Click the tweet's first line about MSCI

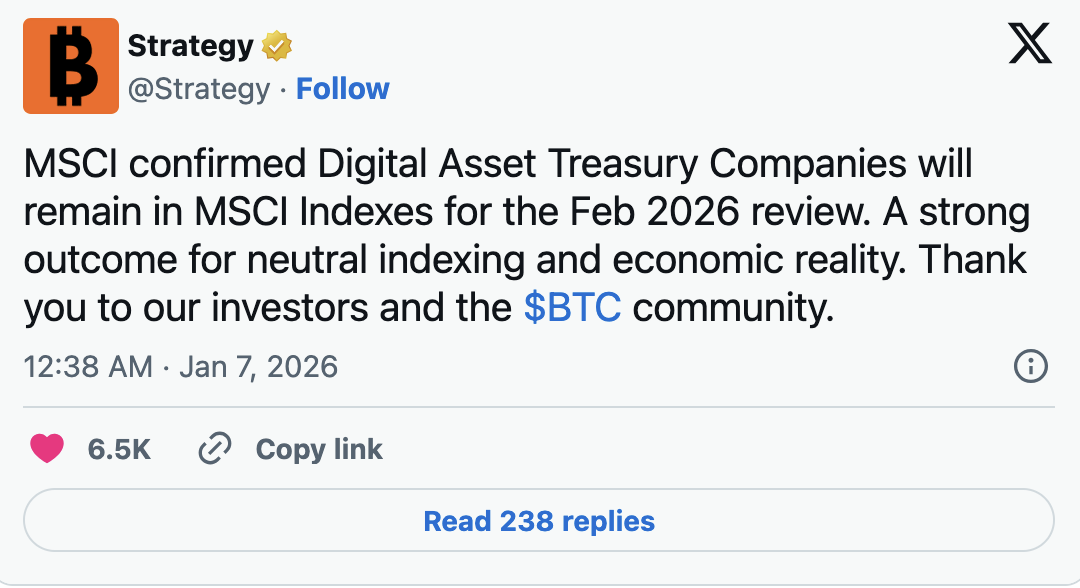(x=498, y=164)
